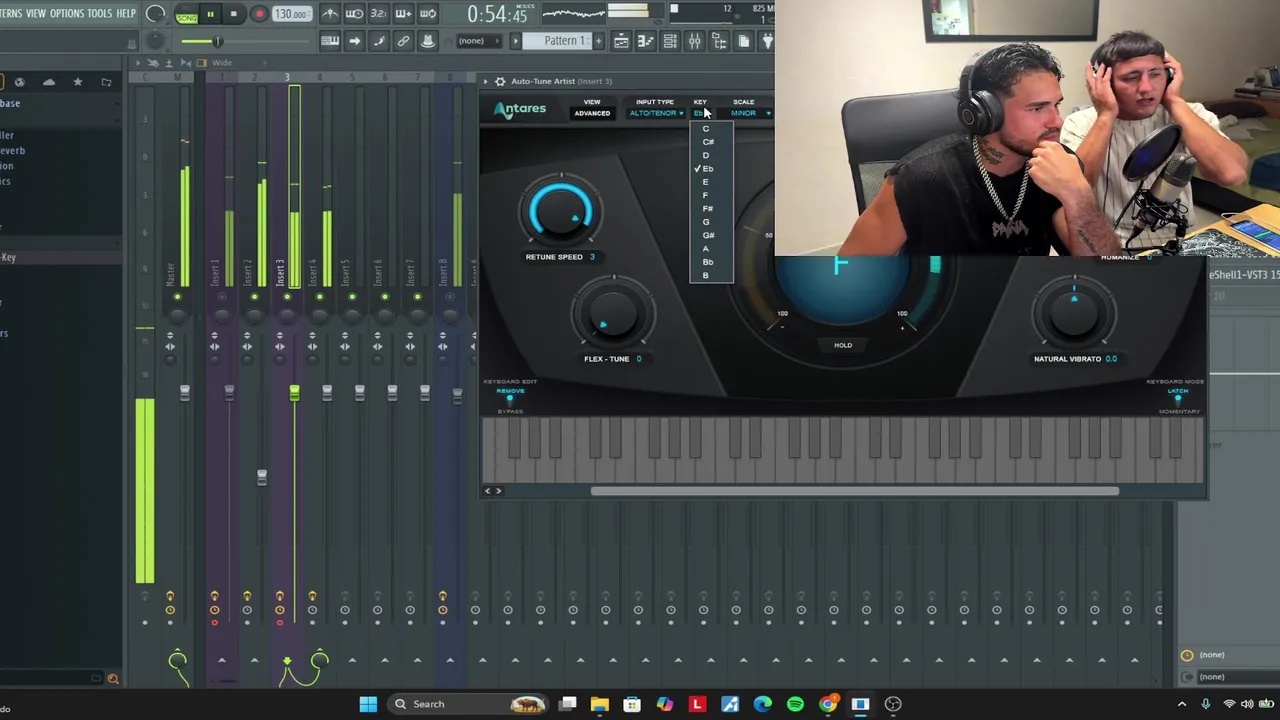Click the Auto-Tune keyboard horizontal scrollbar

855,491
